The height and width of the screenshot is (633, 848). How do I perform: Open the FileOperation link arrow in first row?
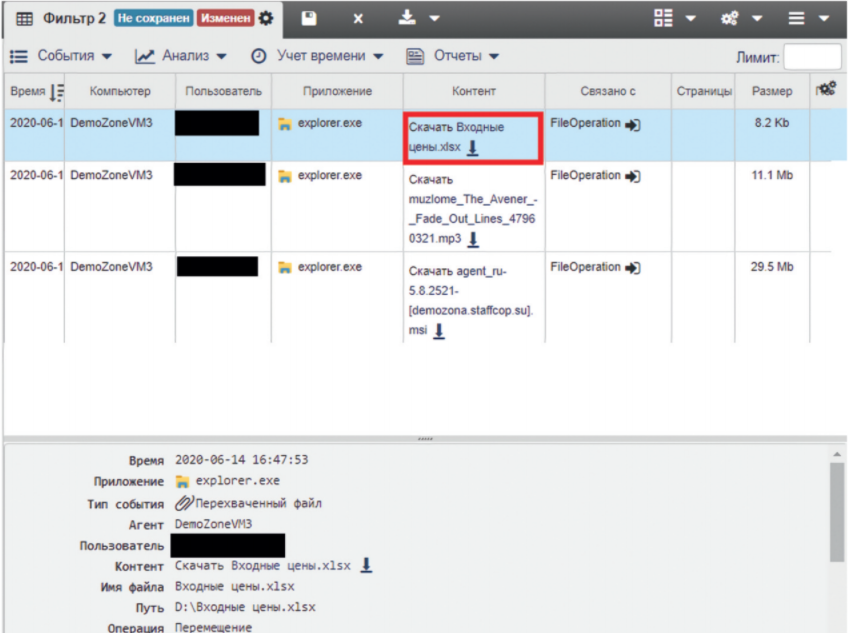[x=632, y=125]
